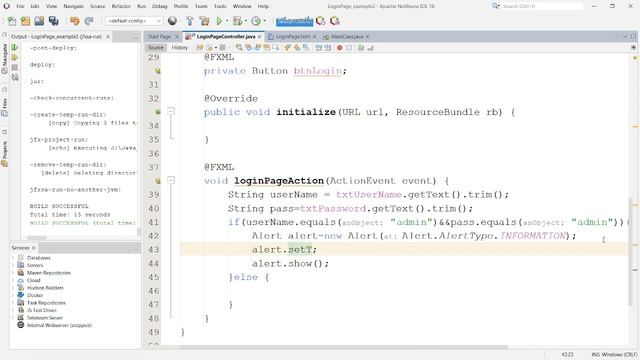
Task: Click the Profile Project clock icon
Action: click(256, 21)
